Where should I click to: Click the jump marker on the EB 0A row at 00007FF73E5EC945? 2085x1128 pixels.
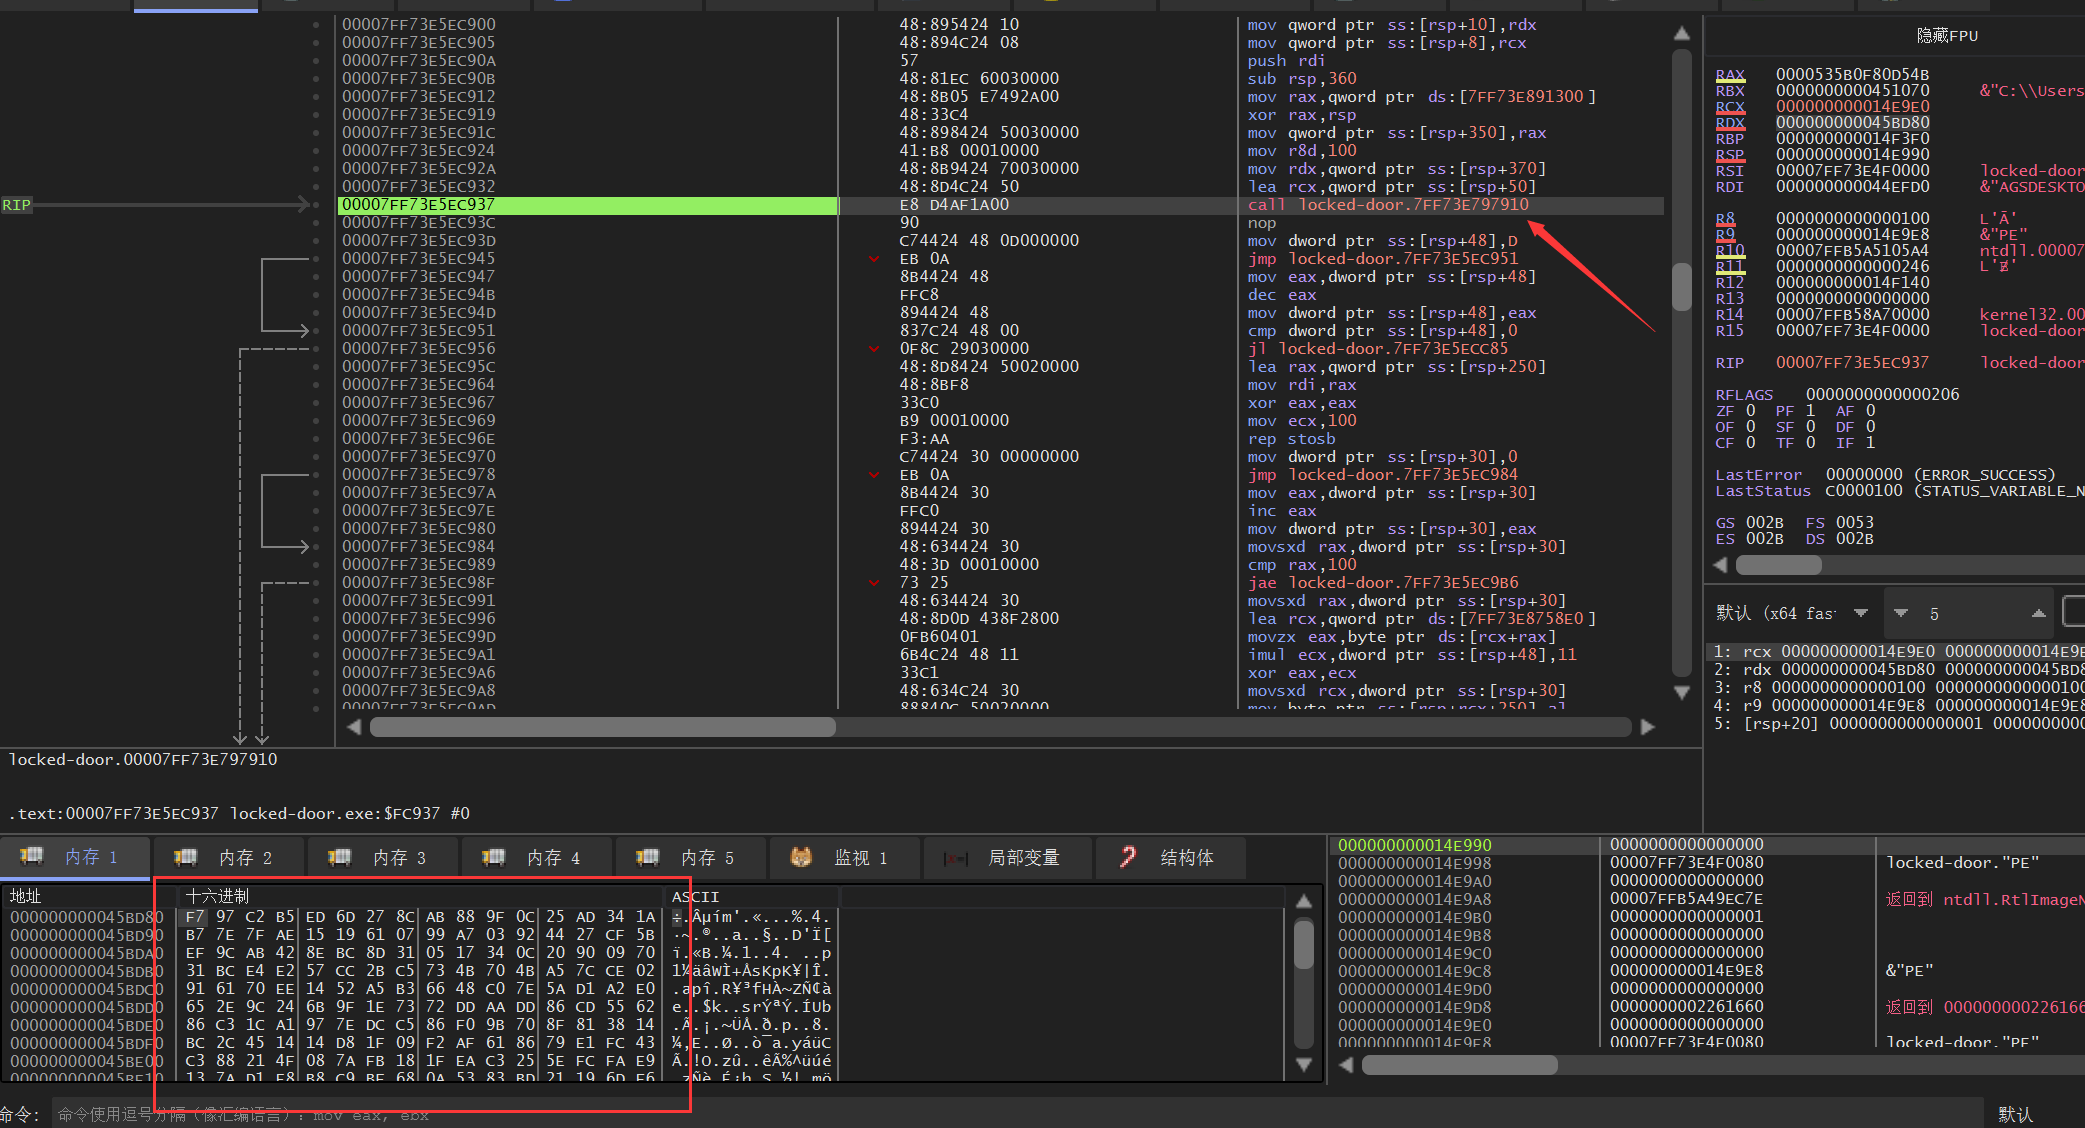(x=874, y=259)
